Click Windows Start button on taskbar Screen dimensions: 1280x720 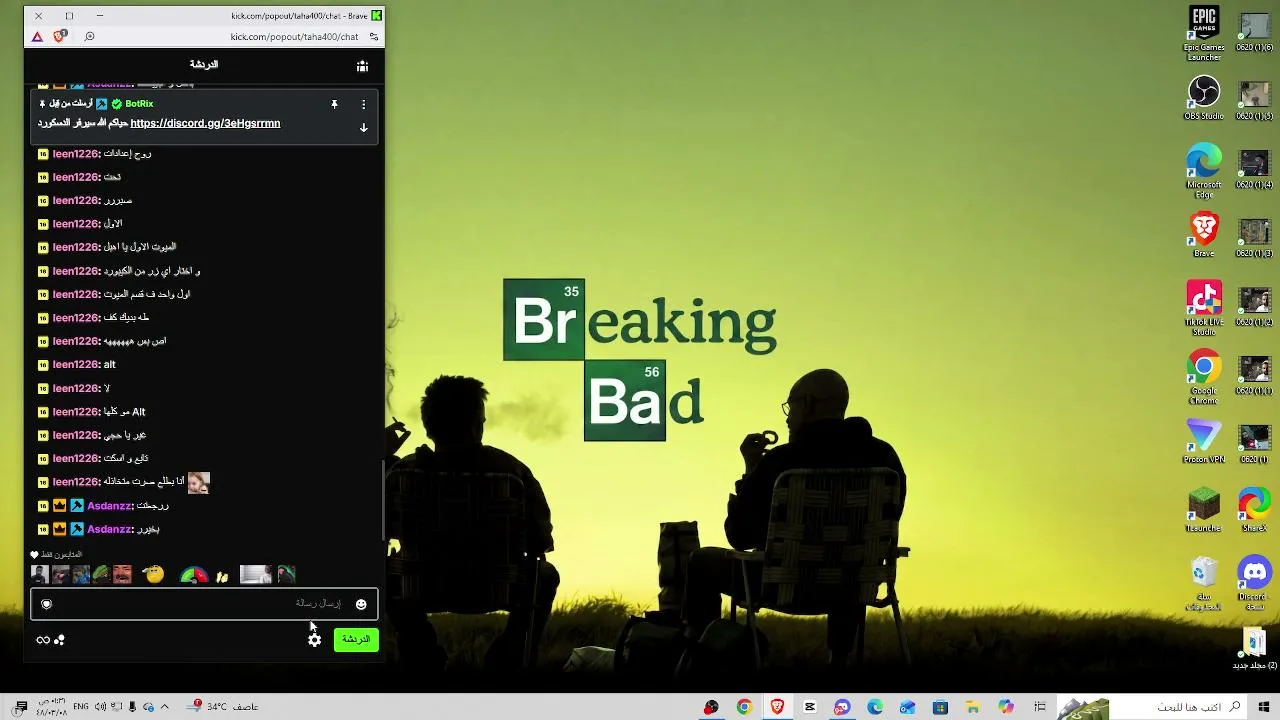tap(1264, 707)
